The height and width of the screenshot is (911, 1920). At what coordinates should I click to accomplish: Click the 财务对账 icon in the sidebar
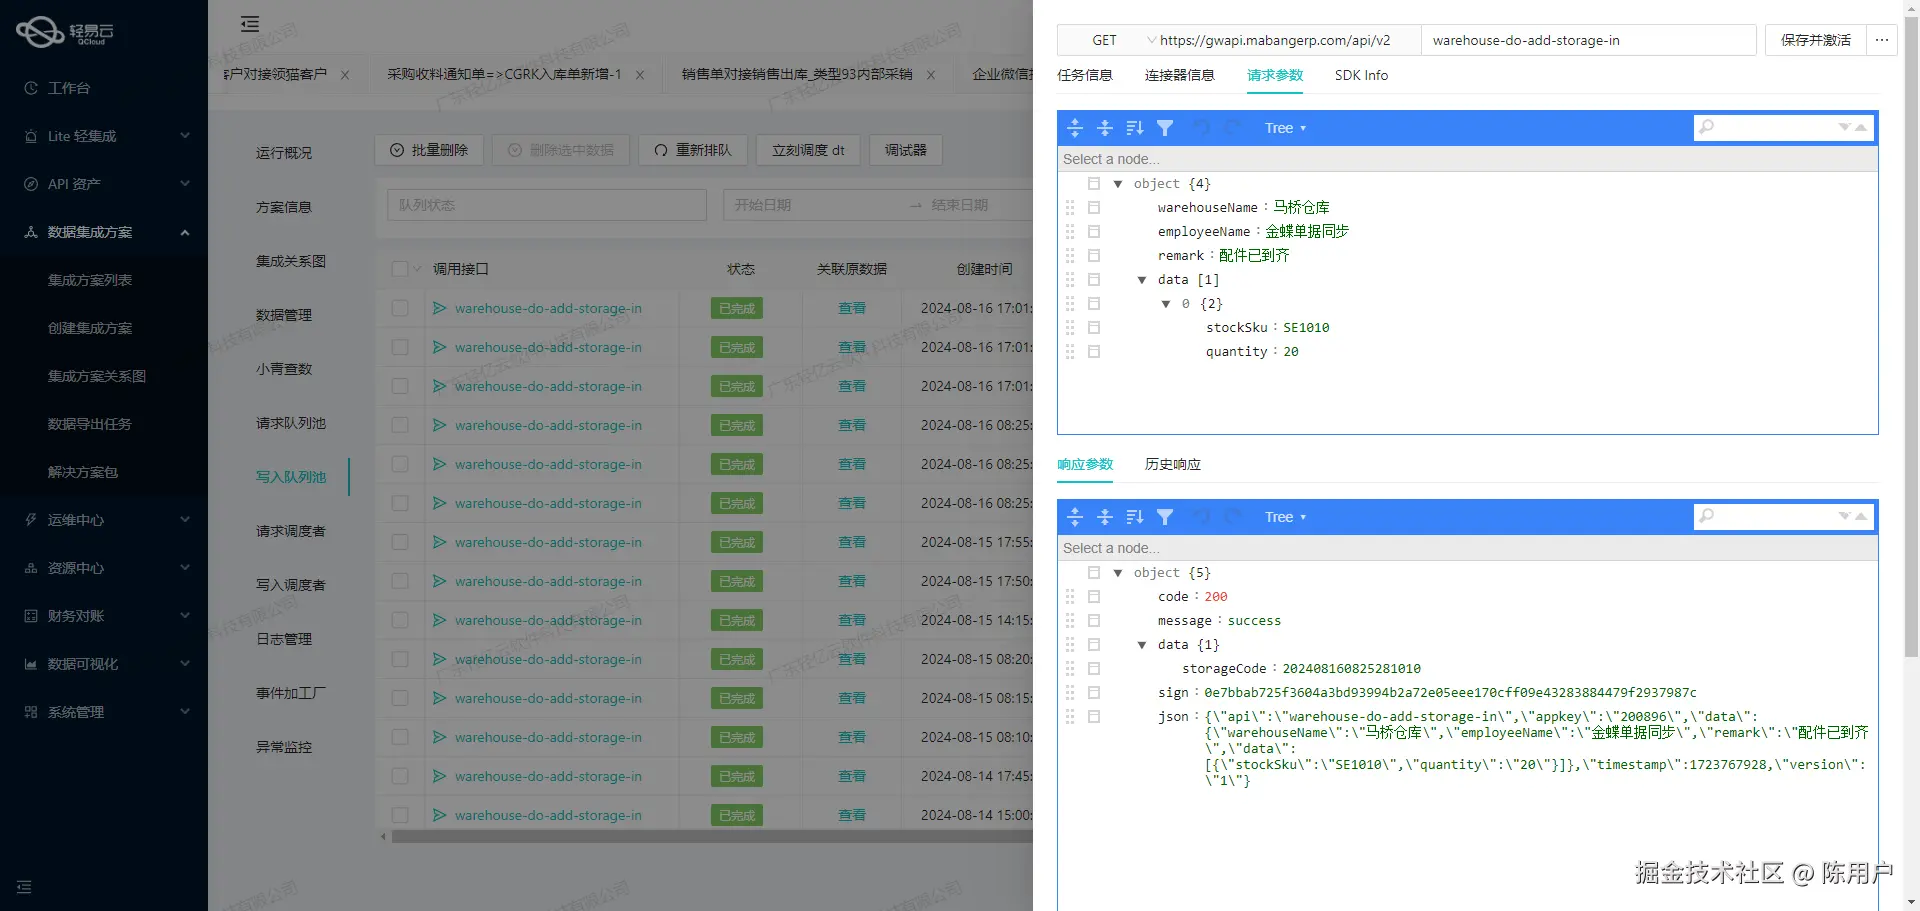[31, 616]
